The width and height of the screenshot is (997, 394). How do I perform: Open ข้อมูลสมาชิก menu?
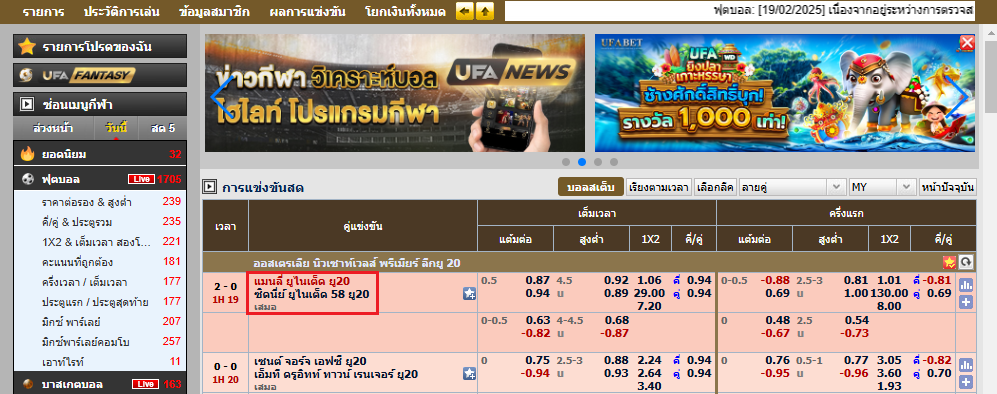coord(214,11)
